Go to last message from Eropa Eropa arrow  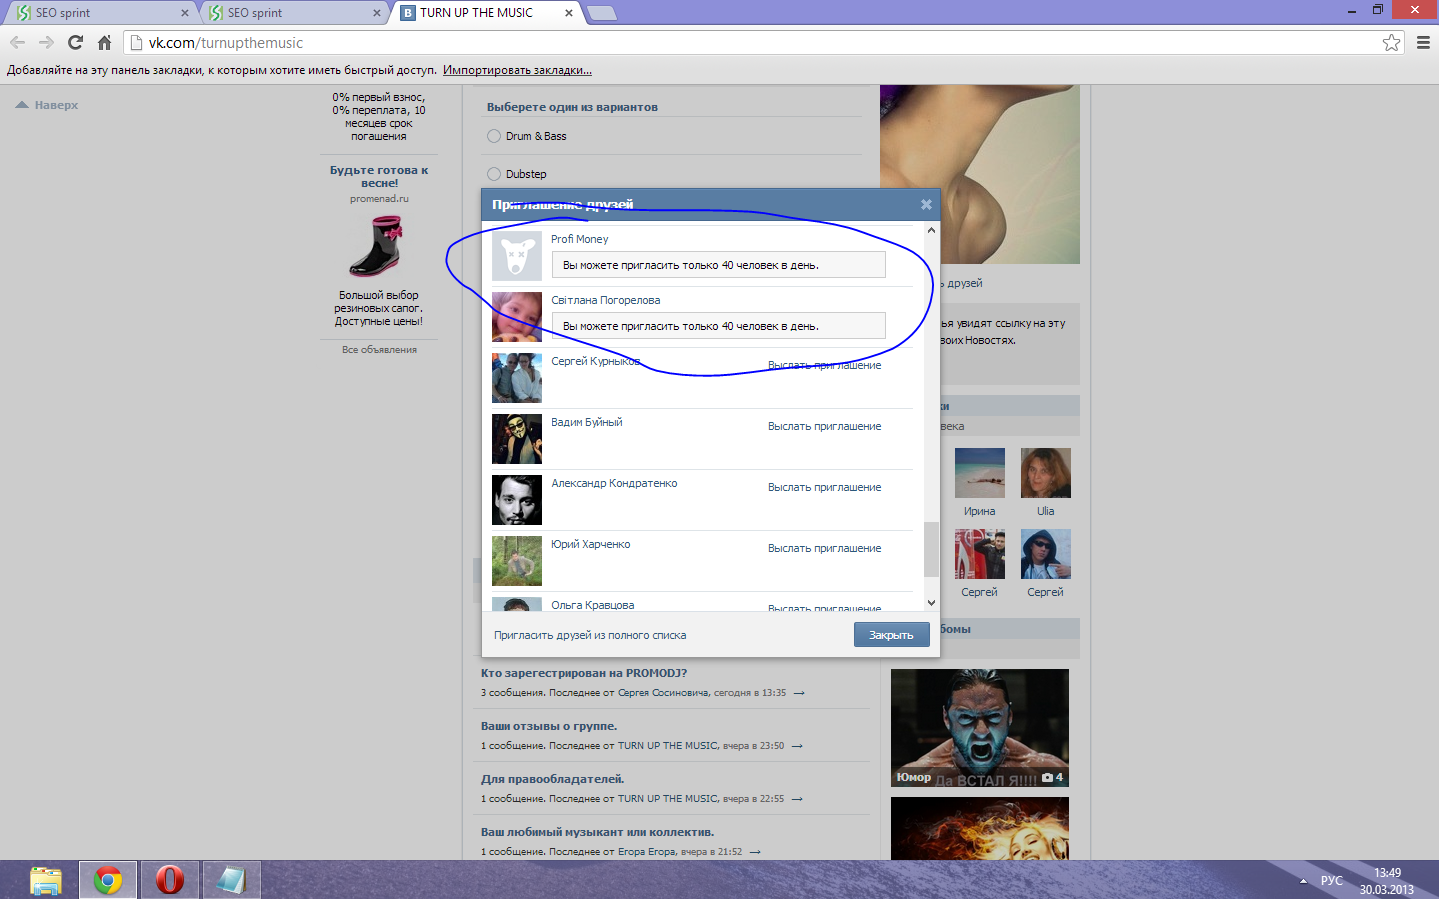(x=755, y=852)
